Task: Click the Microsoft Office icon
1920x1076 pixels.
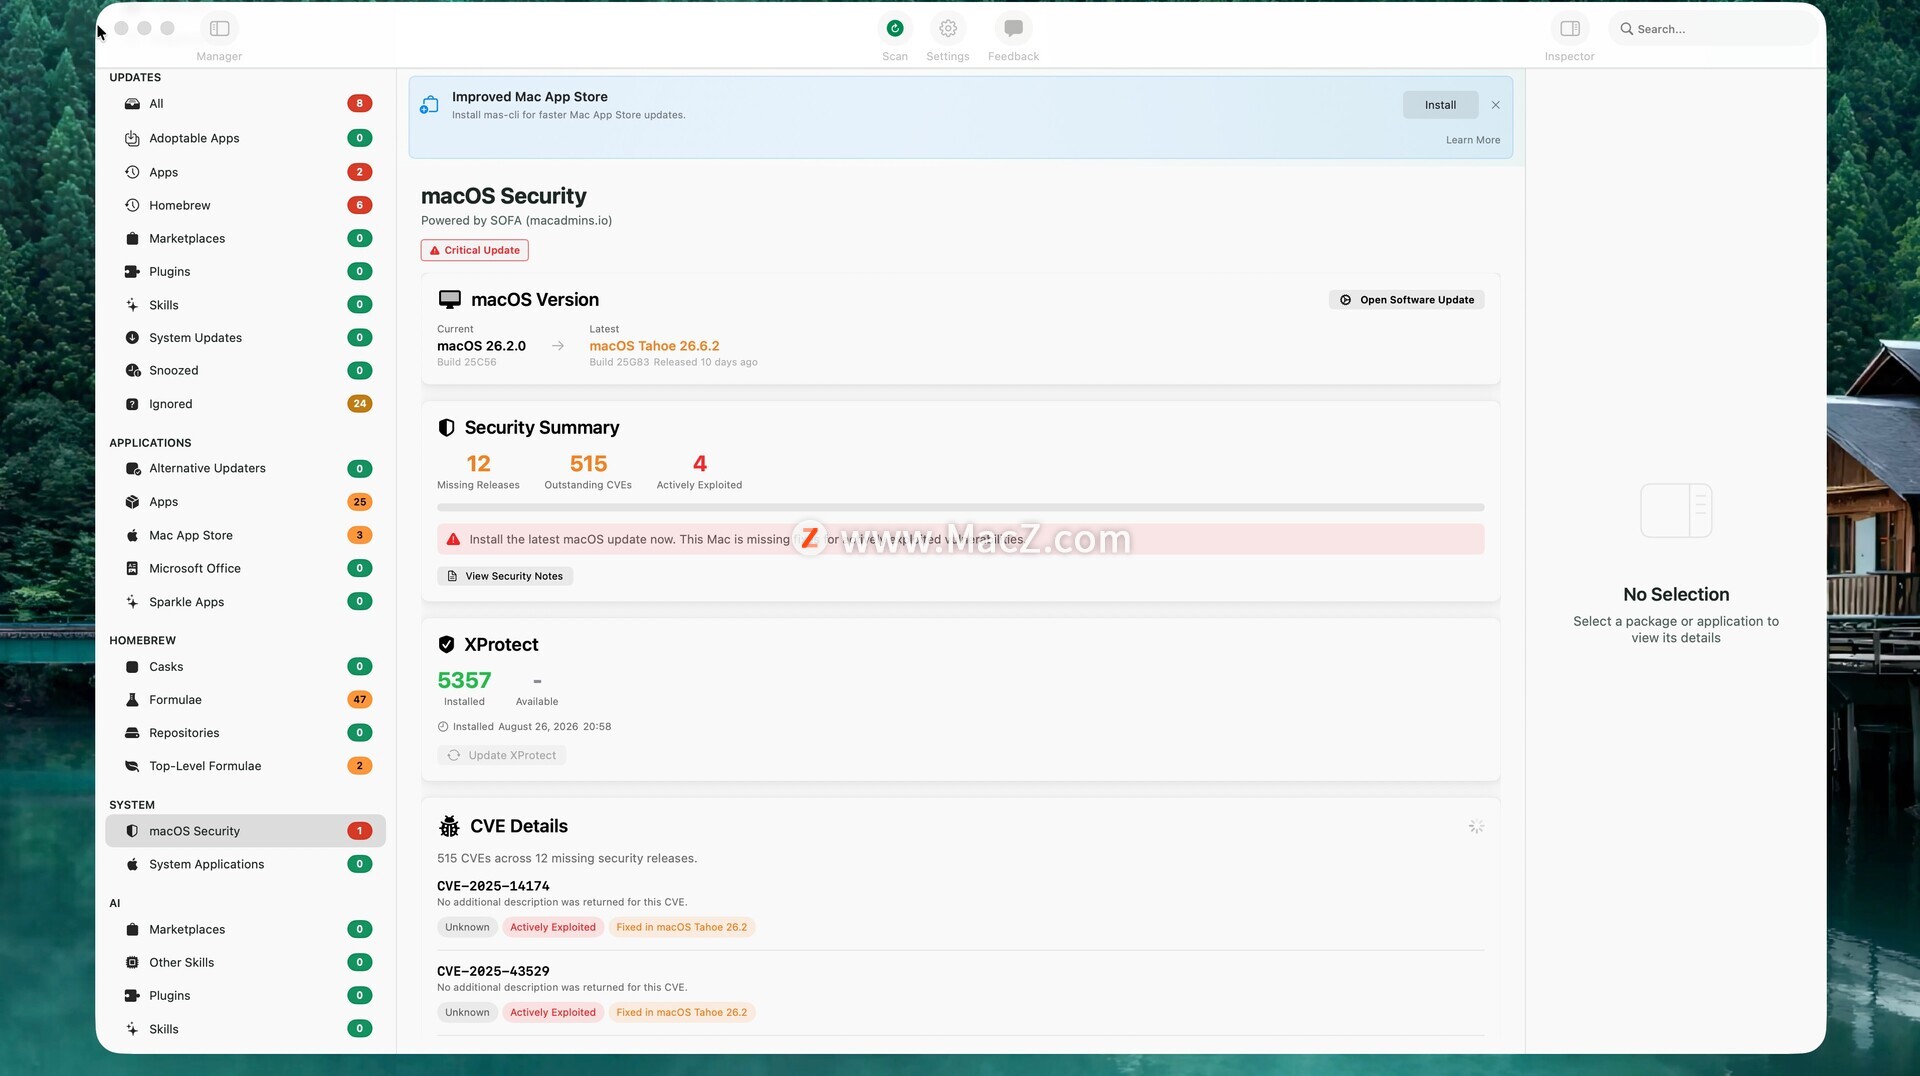Action: pyautogui.click(x=132, y=568)
